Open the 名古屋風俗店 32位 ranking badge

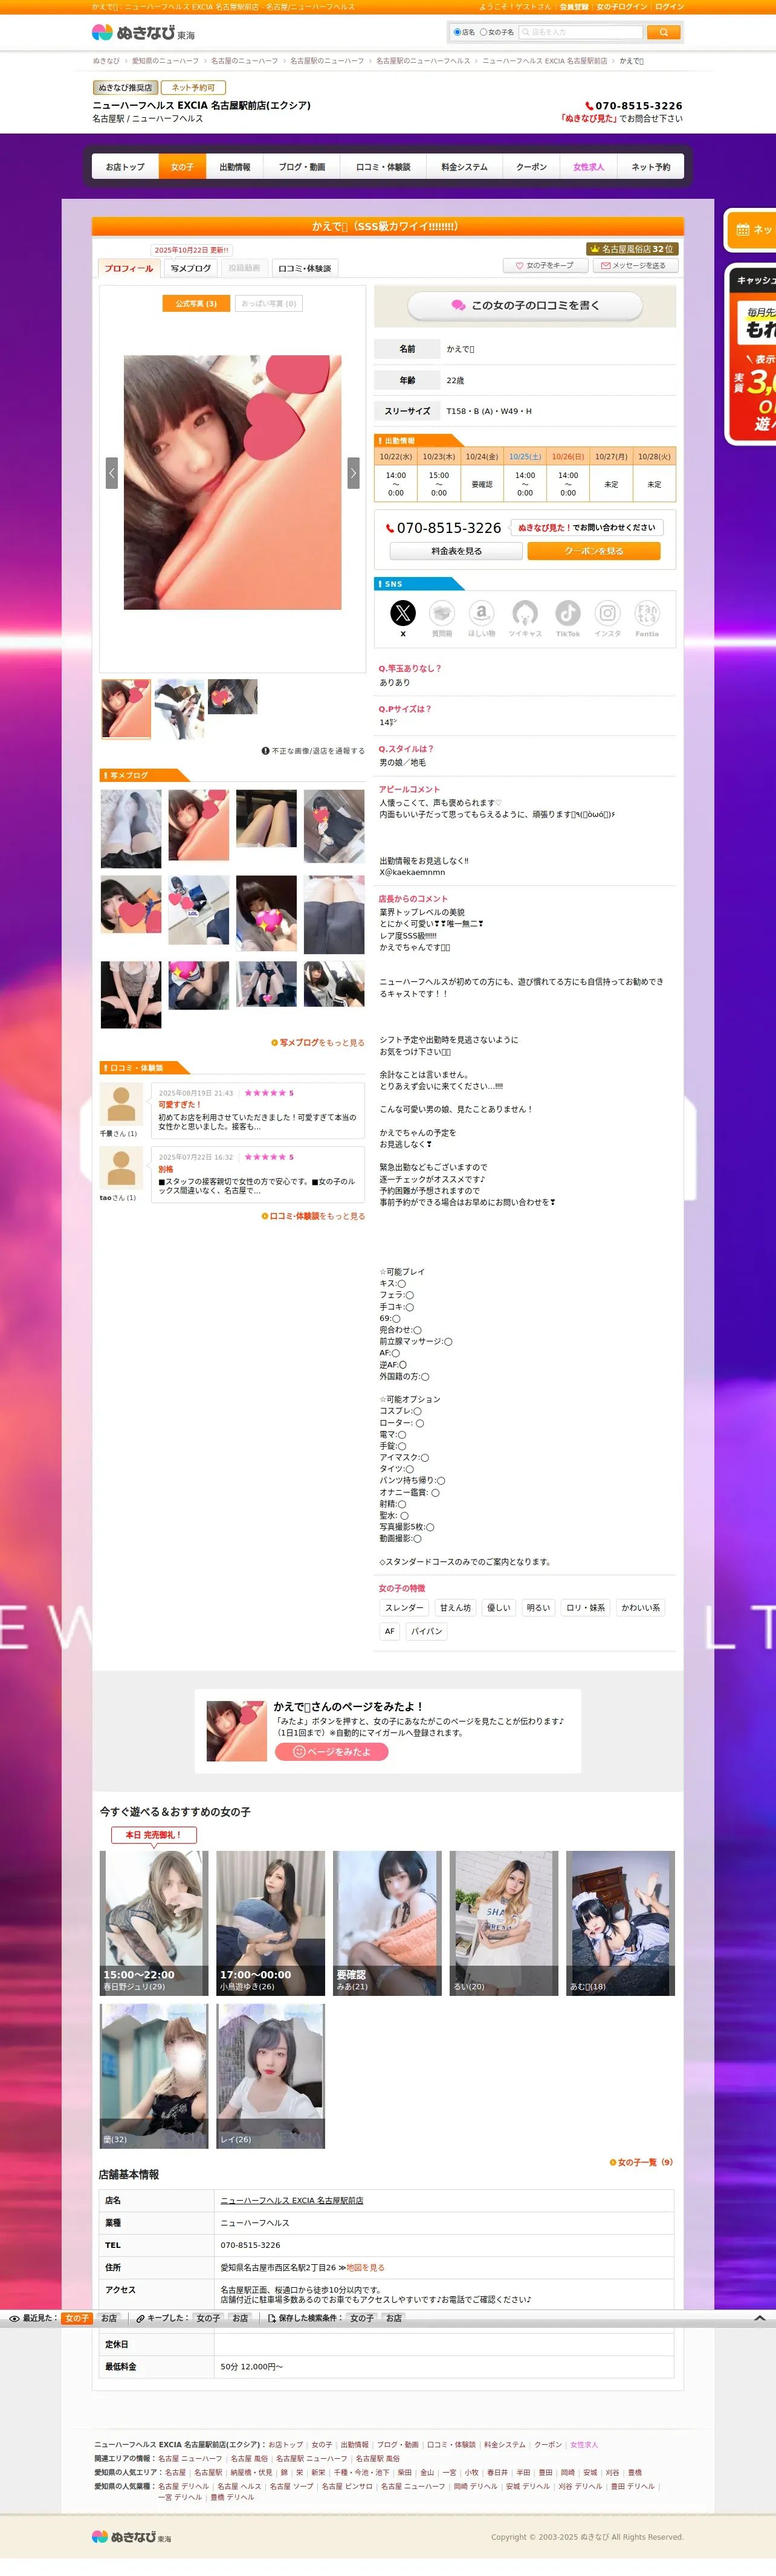(632, 249)
